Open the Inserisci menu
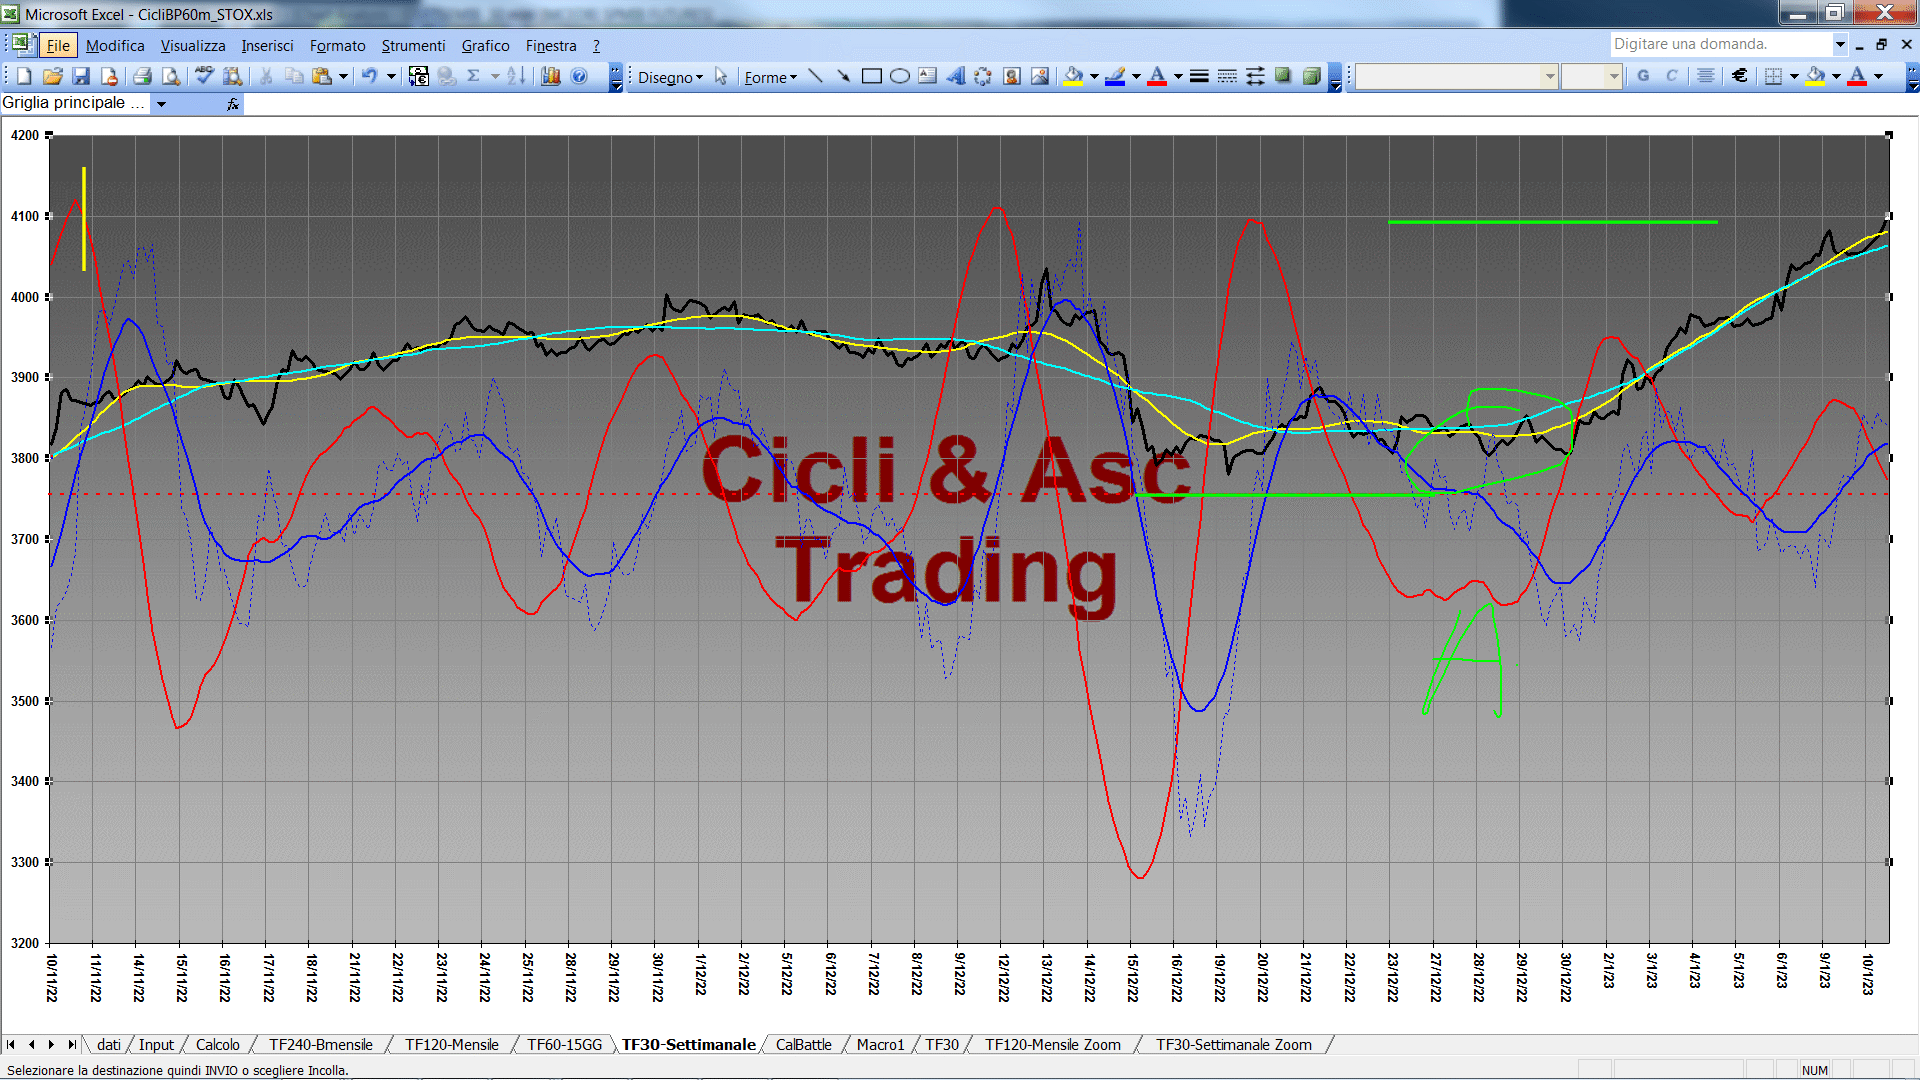This screenshot has width=1920, height=1080. click(267, 46)
